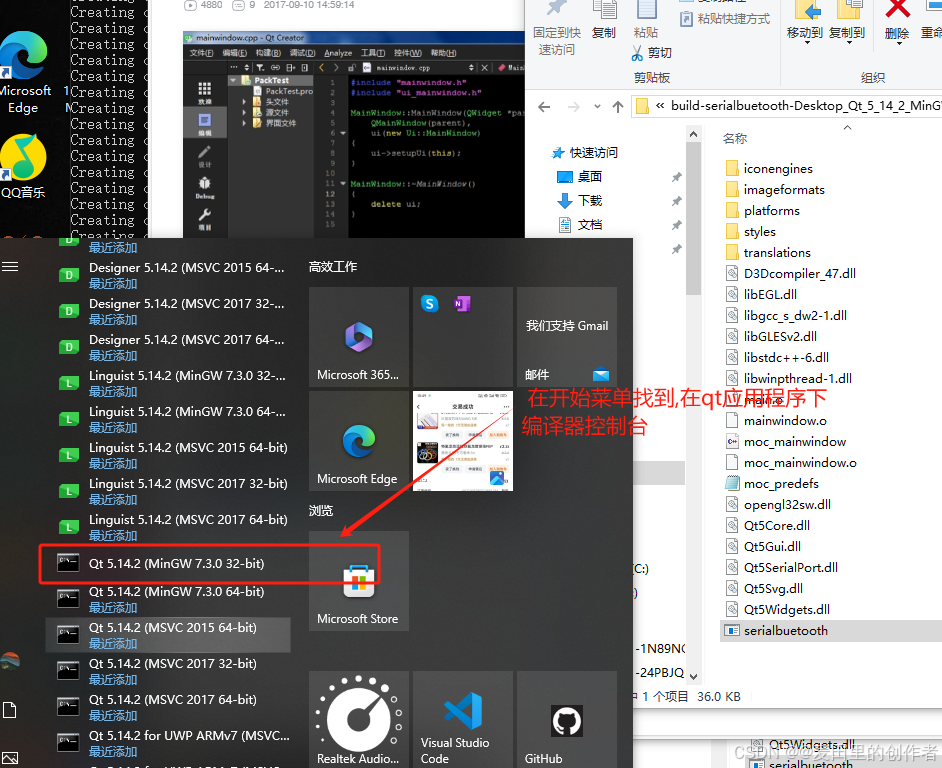
Task: Click Explorer up-directory arrow
Action: pyautogui.click(x=618, y=107)
